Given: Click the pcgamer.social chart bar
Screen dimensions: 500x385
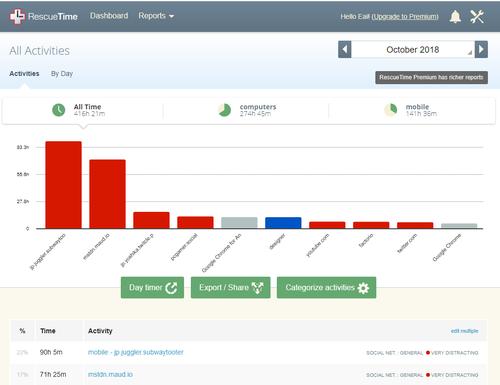Looking at the screenshot, I should (x=195, y=223).
